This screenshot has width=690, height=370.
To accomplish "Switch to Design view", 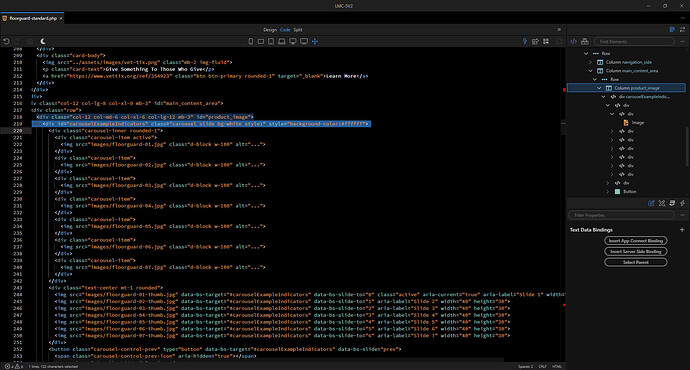I will coord(270,30).
